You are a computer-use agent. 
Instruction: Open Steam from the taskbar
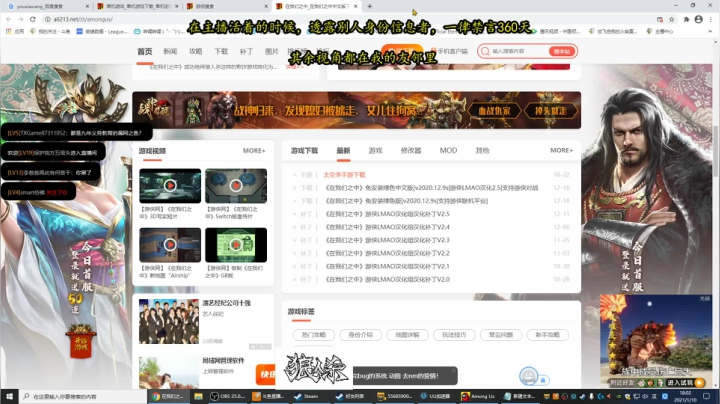[306, 396]
